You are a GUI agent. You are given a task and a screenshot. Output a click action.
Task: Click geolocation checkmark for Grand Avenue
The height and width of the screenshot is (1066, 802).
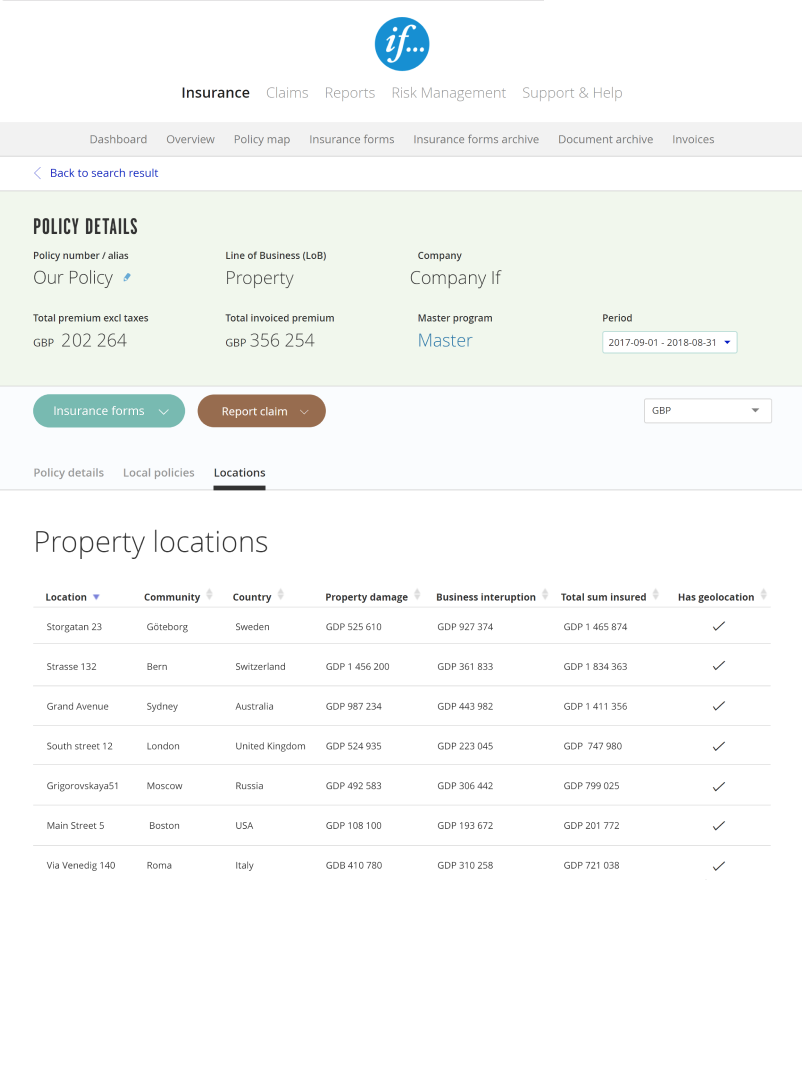click(718, 706)
